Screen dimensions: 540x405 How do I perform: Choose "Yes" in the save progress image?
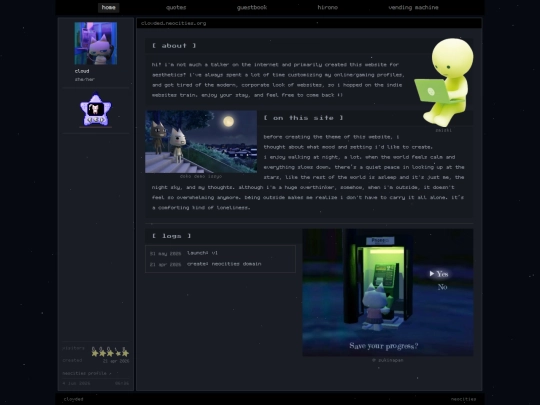(x=442, y=274)
